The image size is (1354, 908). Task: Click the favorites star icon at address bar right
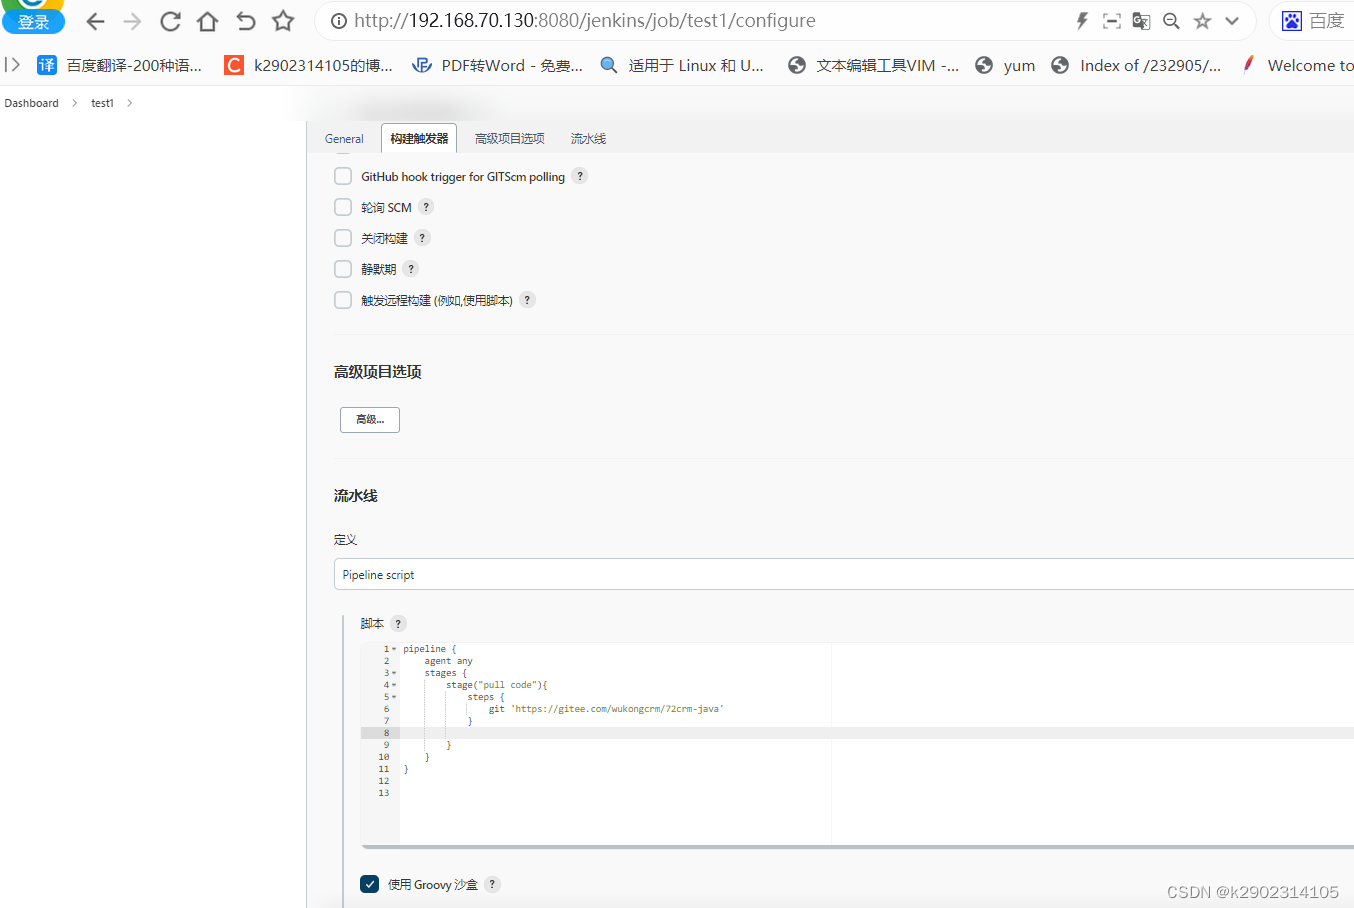tap(1202, 21)
